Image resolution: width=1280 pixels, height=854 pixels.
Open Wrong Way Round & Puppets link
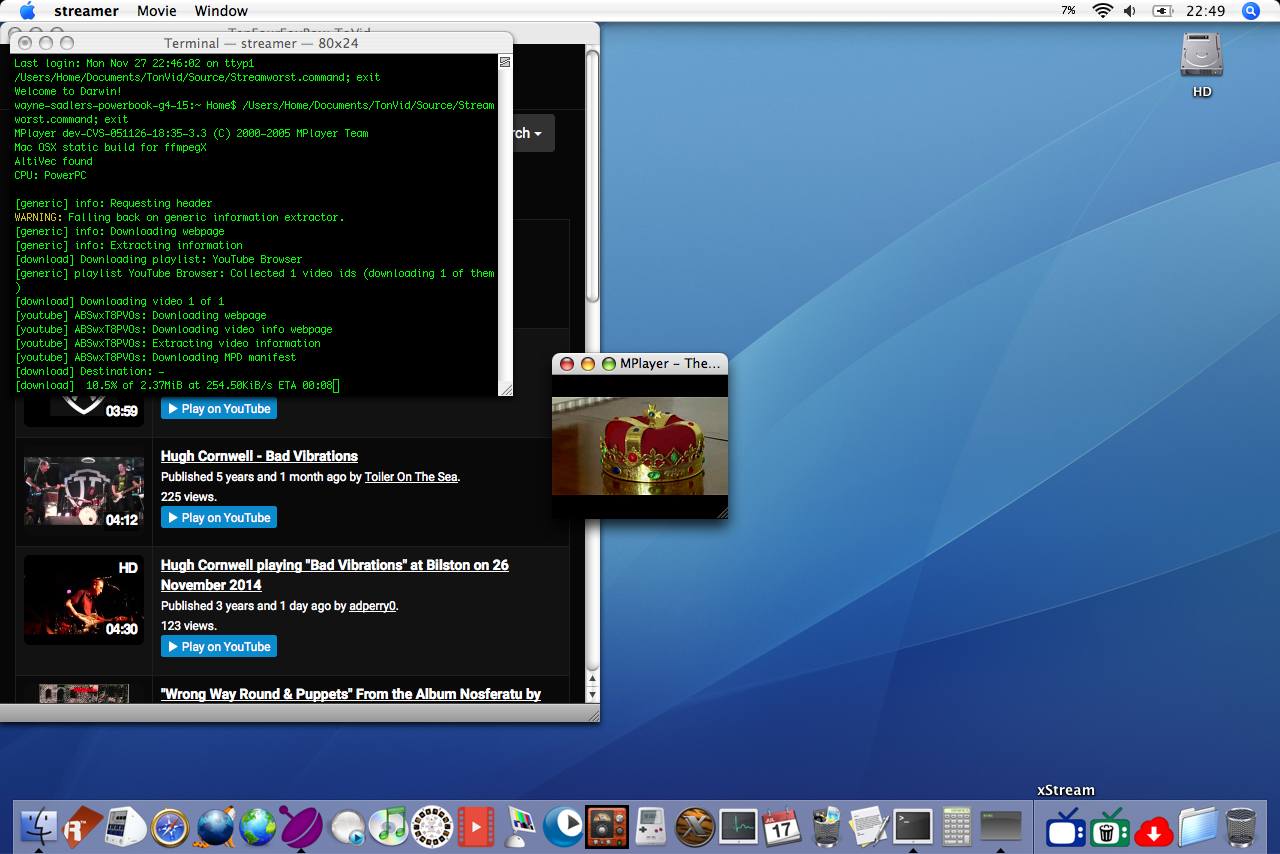click(x=351, y=694)
